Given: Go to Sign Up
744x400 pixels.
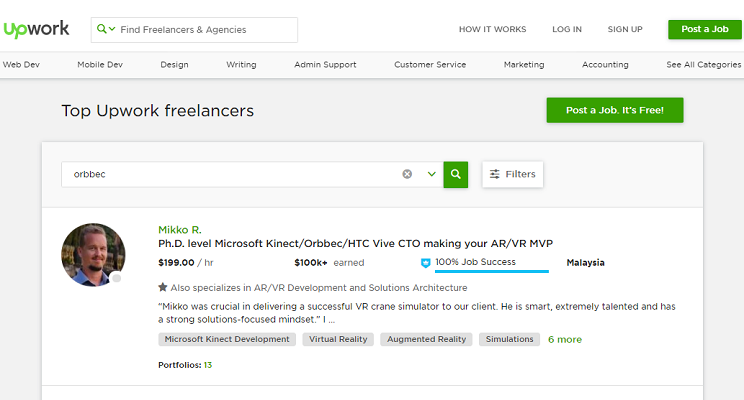Looking at the screenshot, I should pos(625,29).
